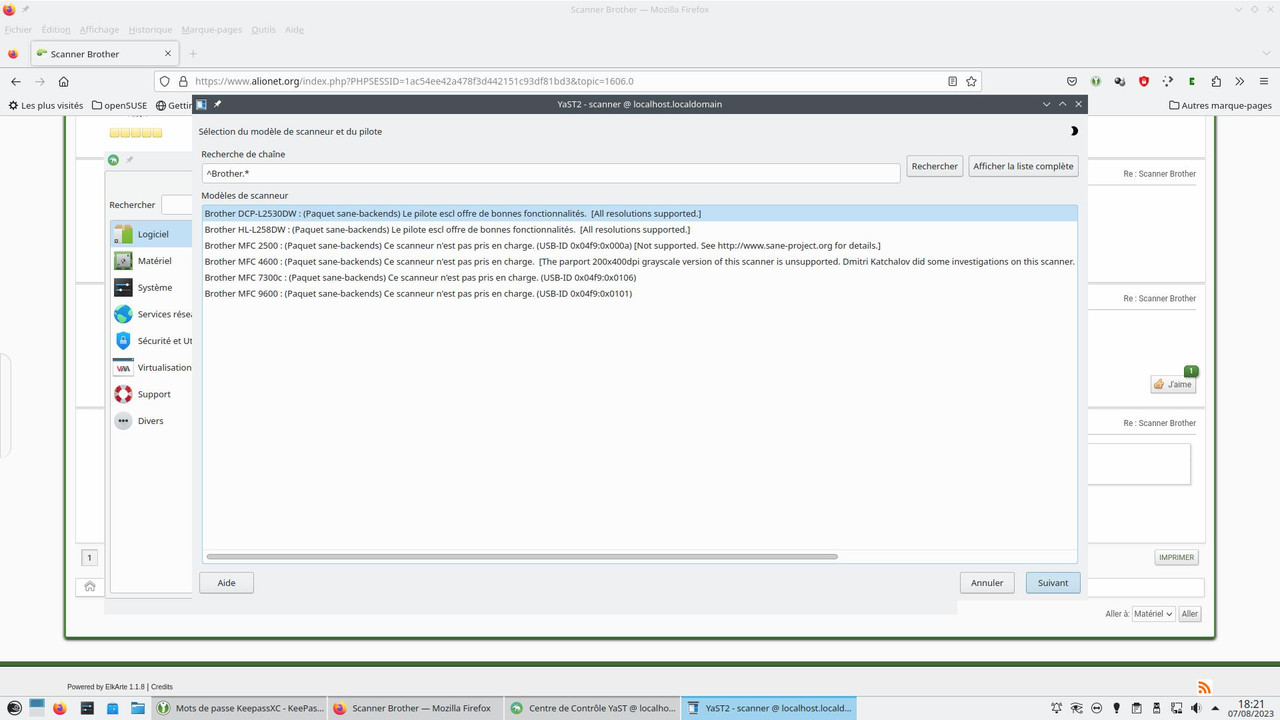Screen dimensions: 1280x720
Task: Select the Brother MFC 7300c row
Action: coord(640,278)
